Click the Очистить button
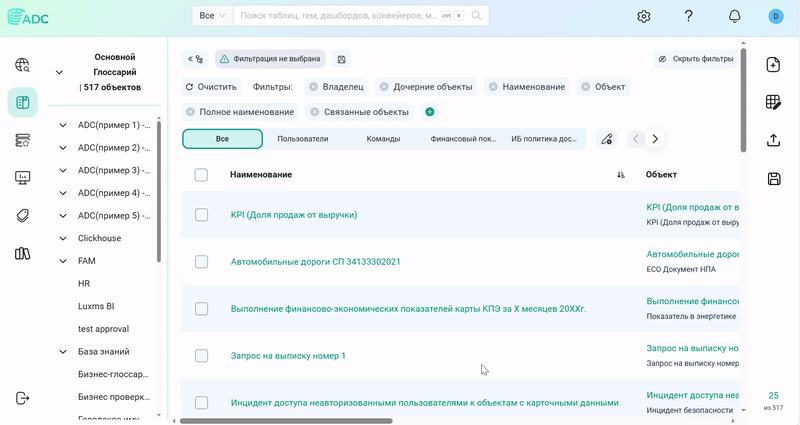The width and height of the screenshot is (800, 425). (211, 87)
